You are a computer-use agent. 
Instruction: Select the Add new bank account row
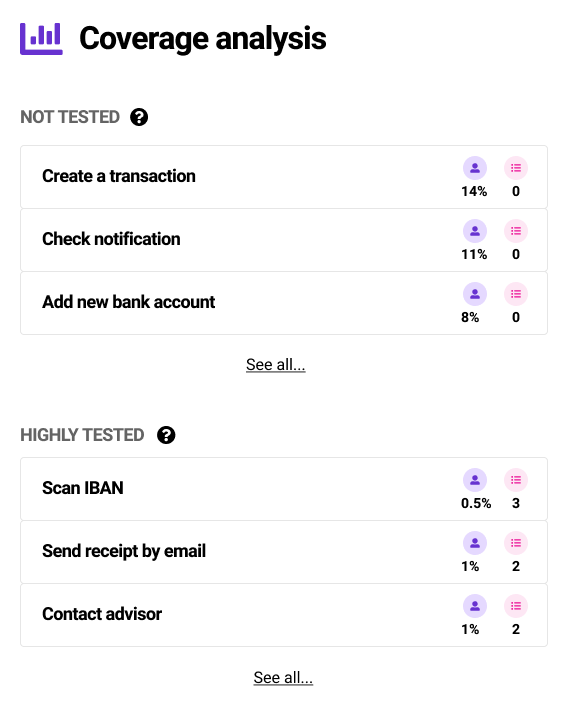(x=284, y=303)
